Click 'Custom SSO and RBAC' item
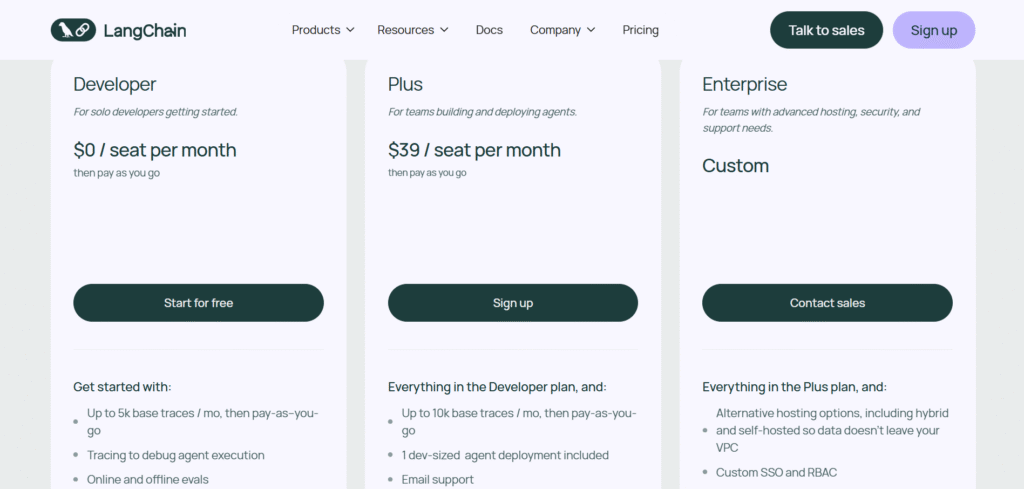Viewport: 1024px width, 489px height. pos(776,472)
